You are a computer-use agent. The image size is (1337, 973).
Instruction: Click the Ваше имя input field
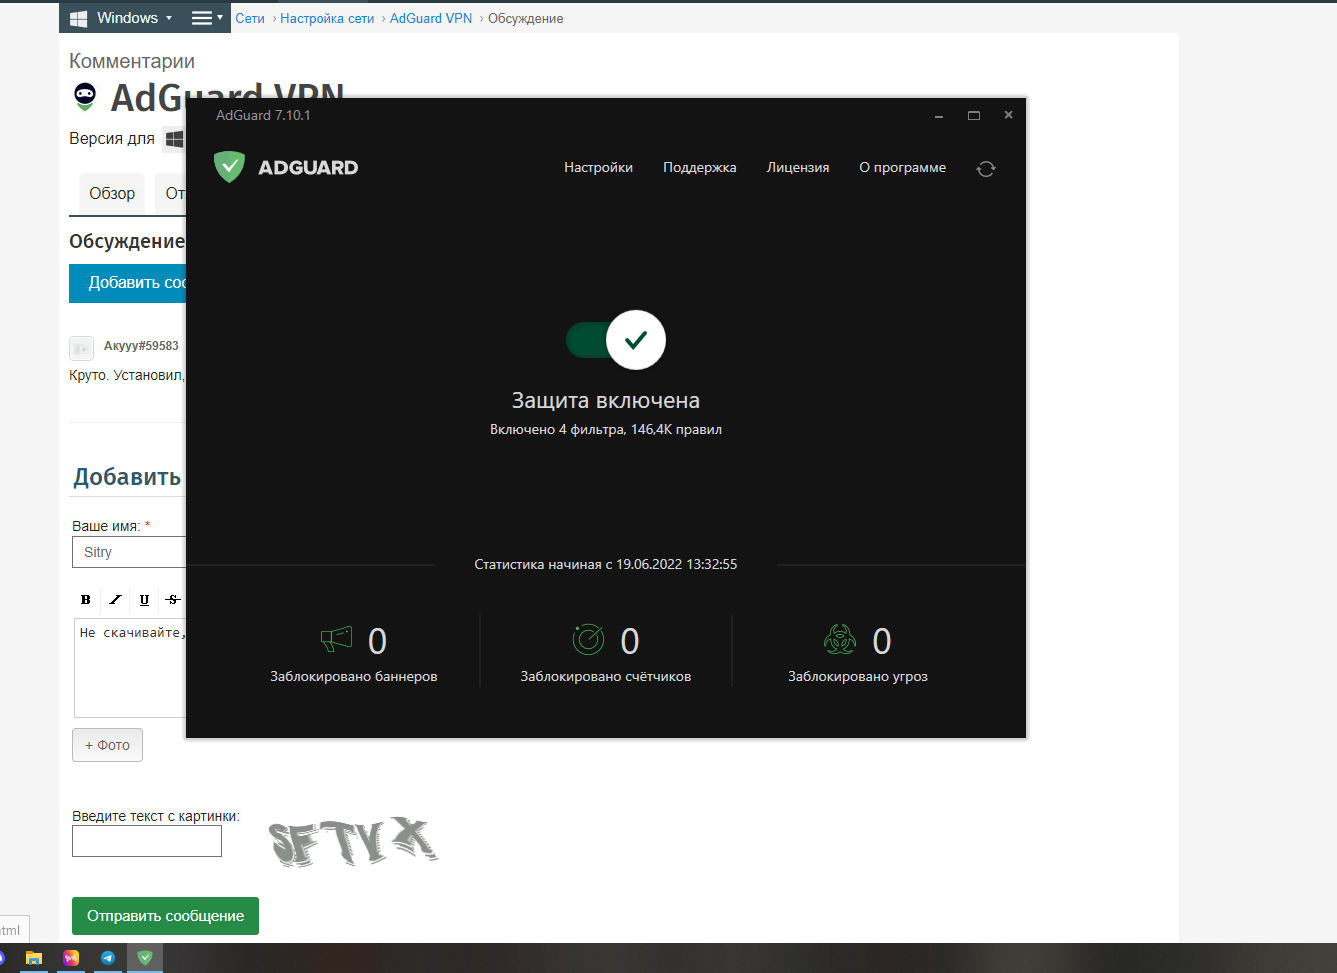(x=129, y=552)
